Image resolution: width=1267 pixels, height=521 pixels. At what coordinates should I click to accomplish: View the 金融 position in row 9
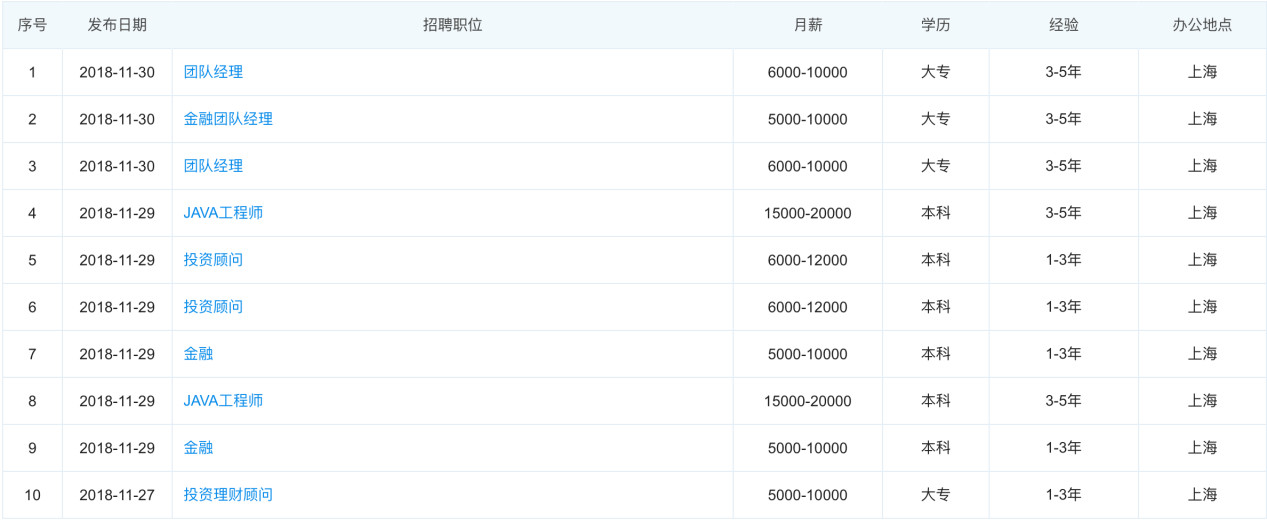(198, 448)
